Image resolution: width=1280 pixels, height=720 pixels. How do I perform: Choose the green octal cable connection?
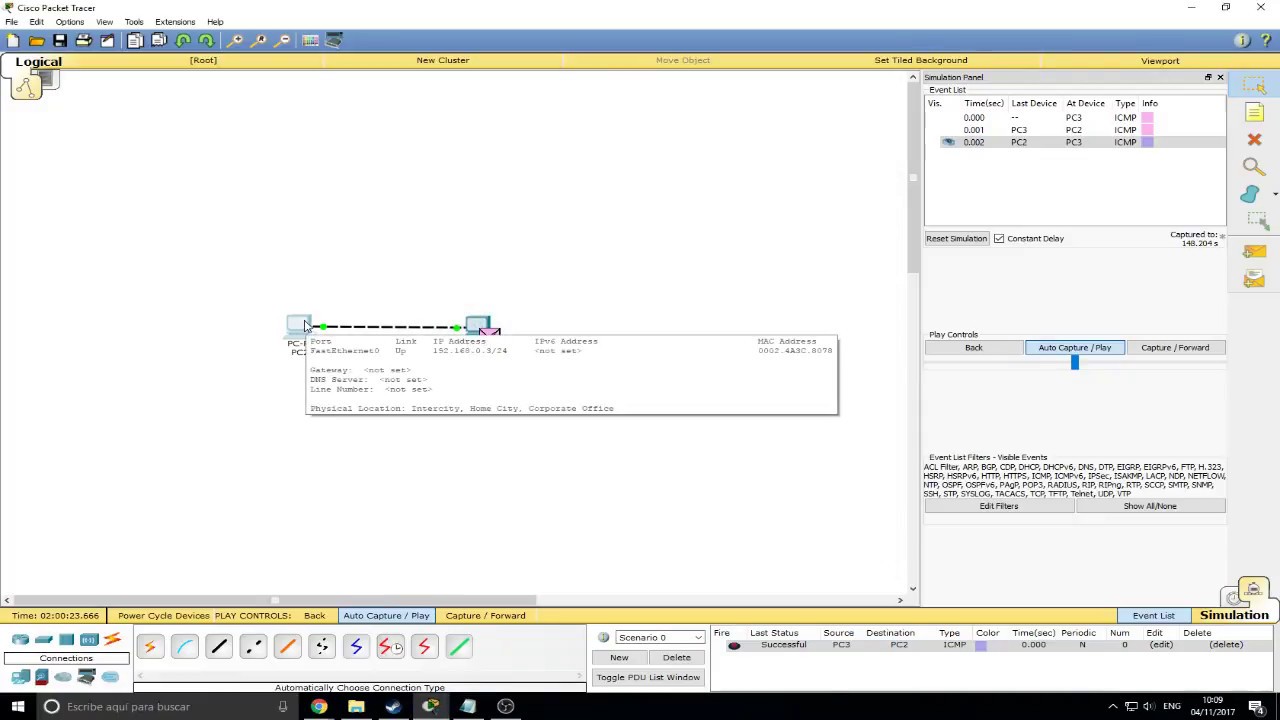tap(459, 647)
